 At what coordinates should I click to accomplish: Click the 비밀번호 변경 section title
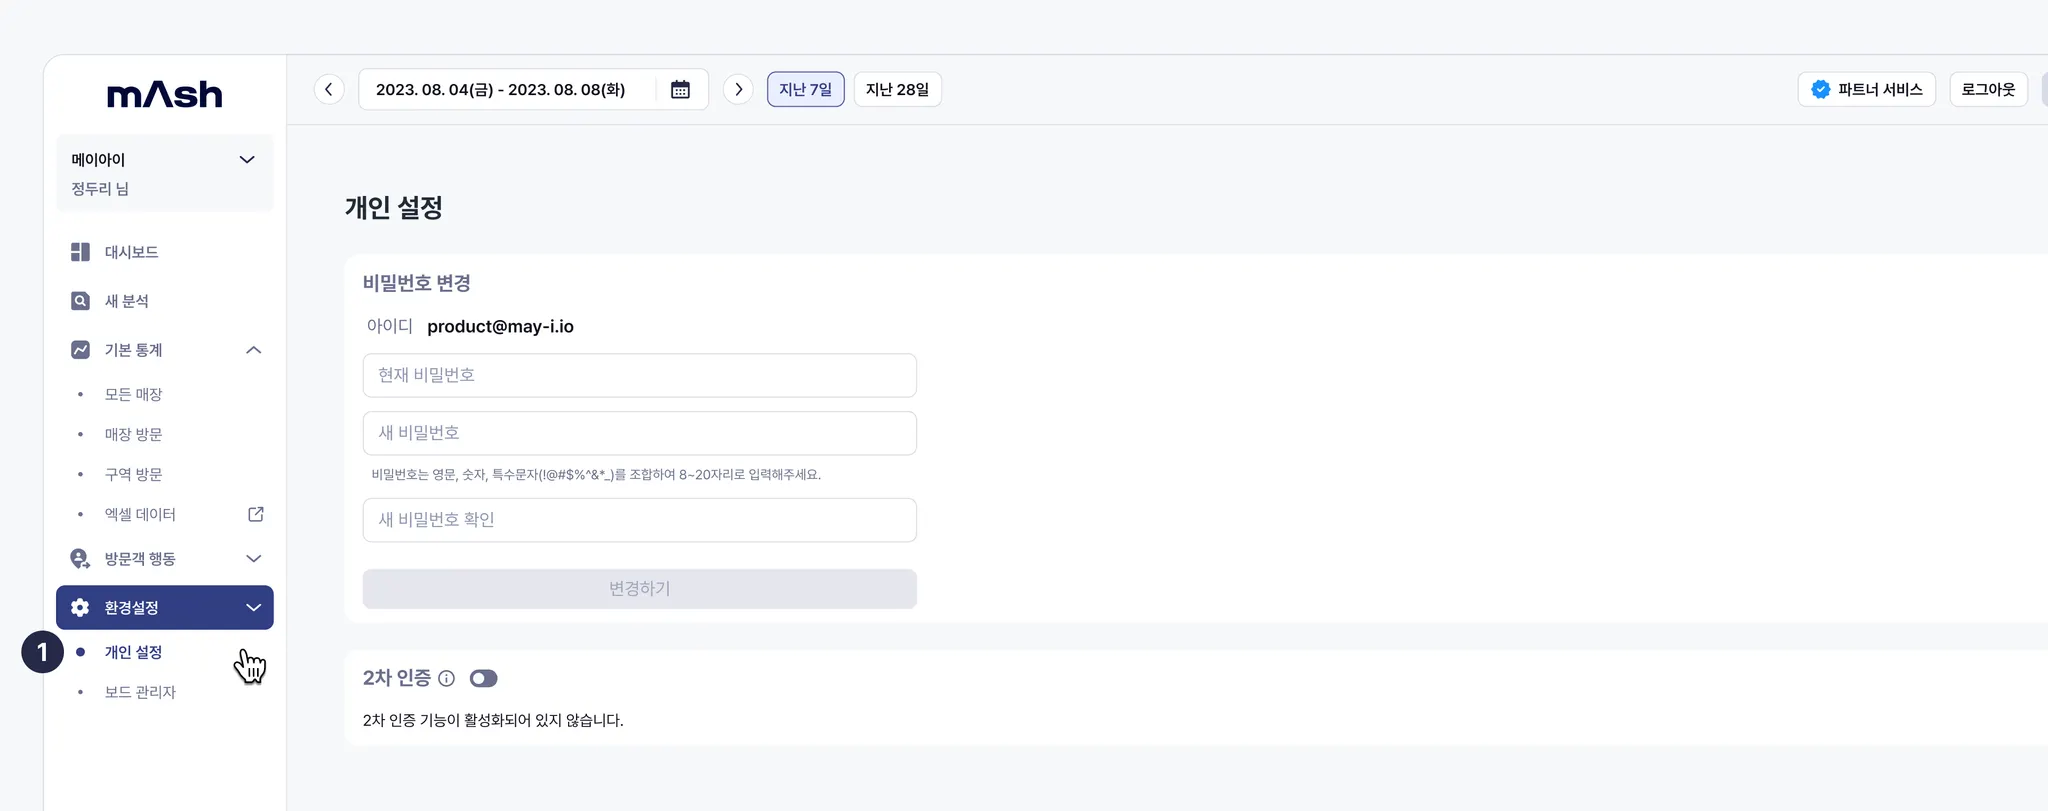pyautogui.click(x=417, y=283)
